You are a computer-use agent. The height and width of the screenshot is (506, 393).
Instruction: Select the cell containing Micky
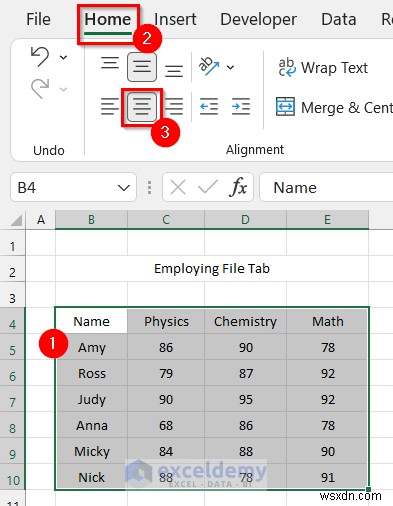click(91, 451)
